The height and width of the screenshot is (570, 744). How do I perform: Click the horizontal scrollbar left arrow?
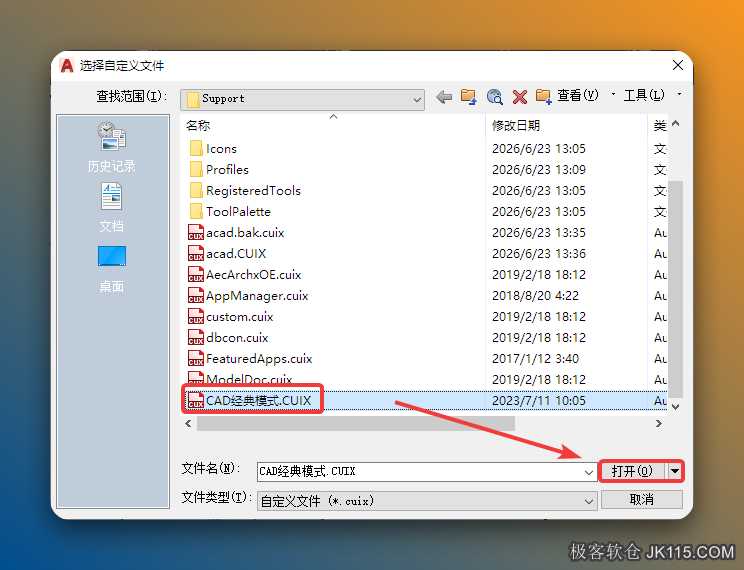[188, 423]
